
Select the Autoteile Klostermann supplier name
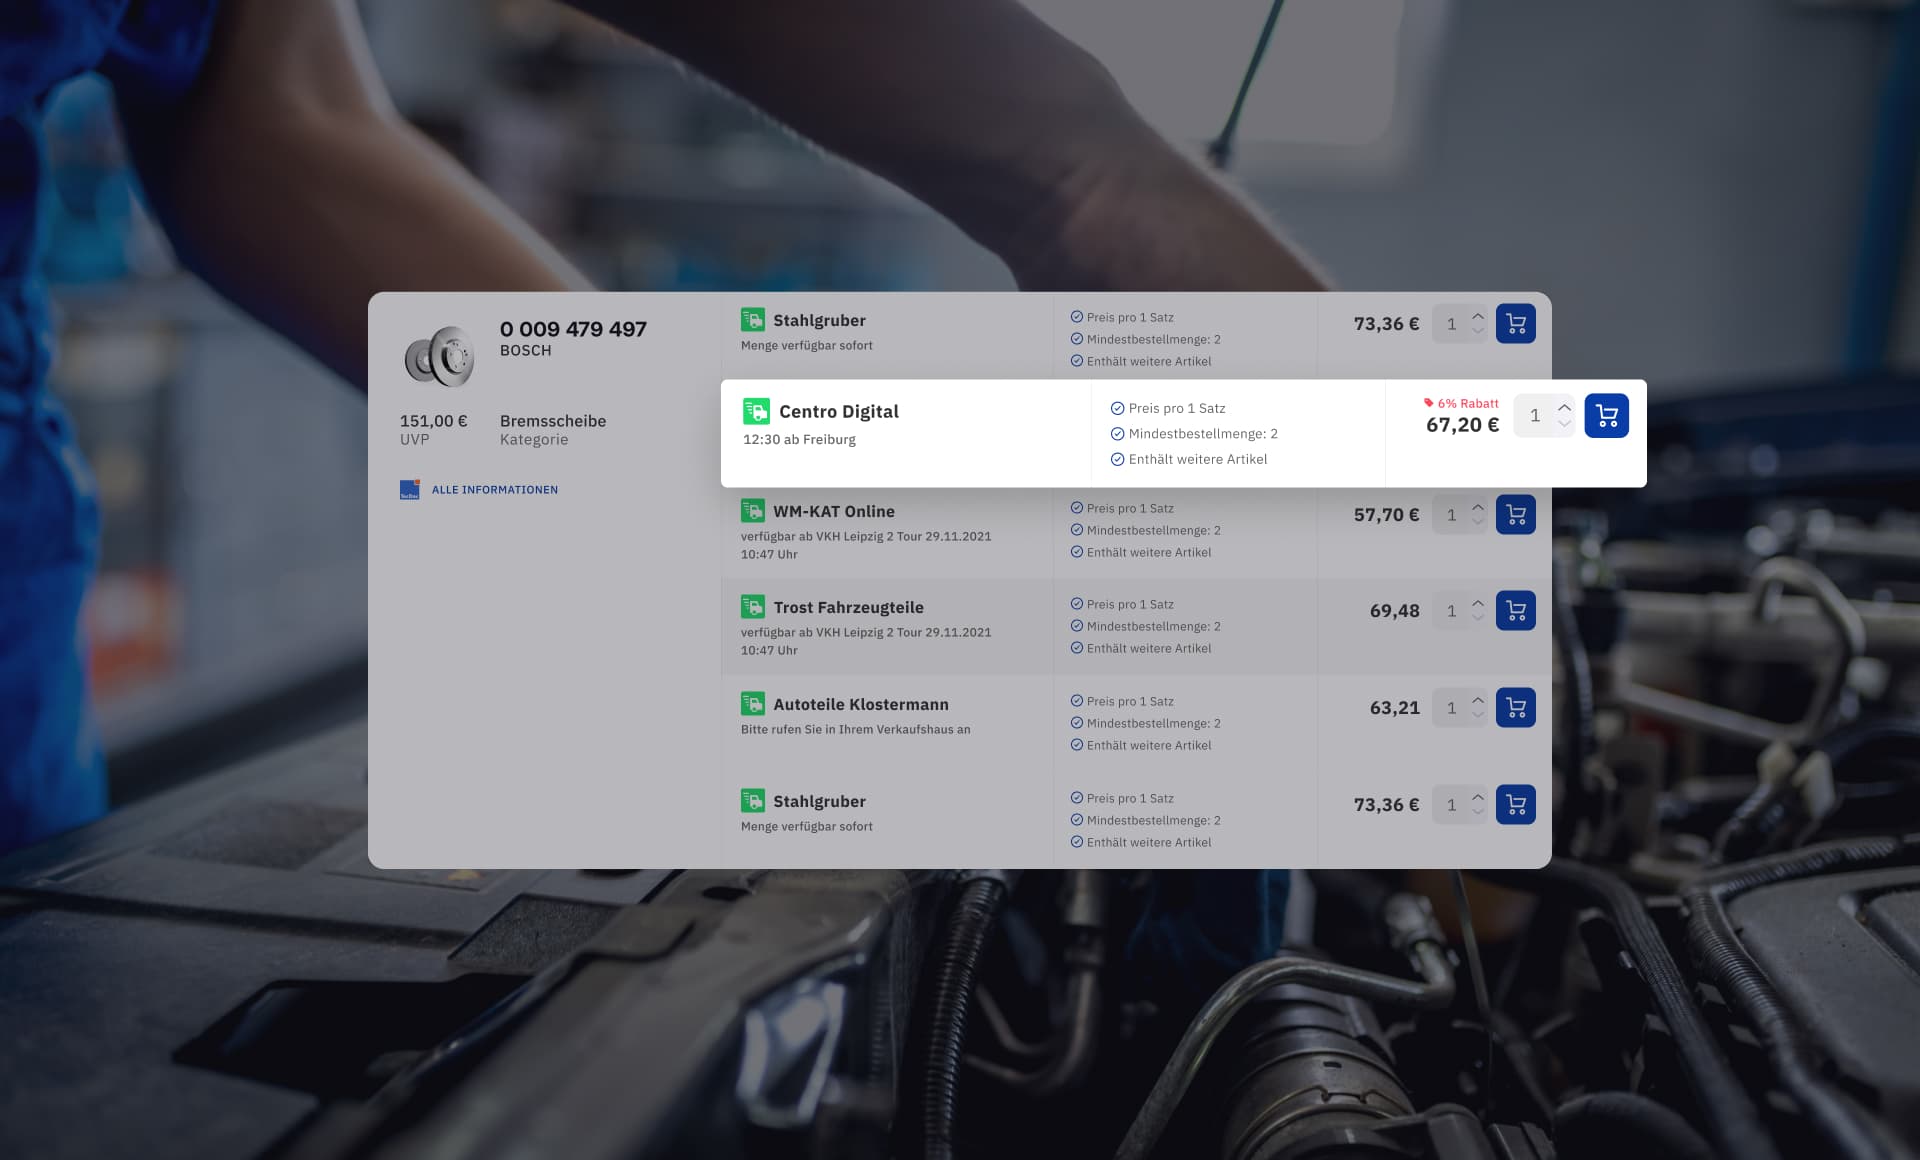[x=860, y=704]
